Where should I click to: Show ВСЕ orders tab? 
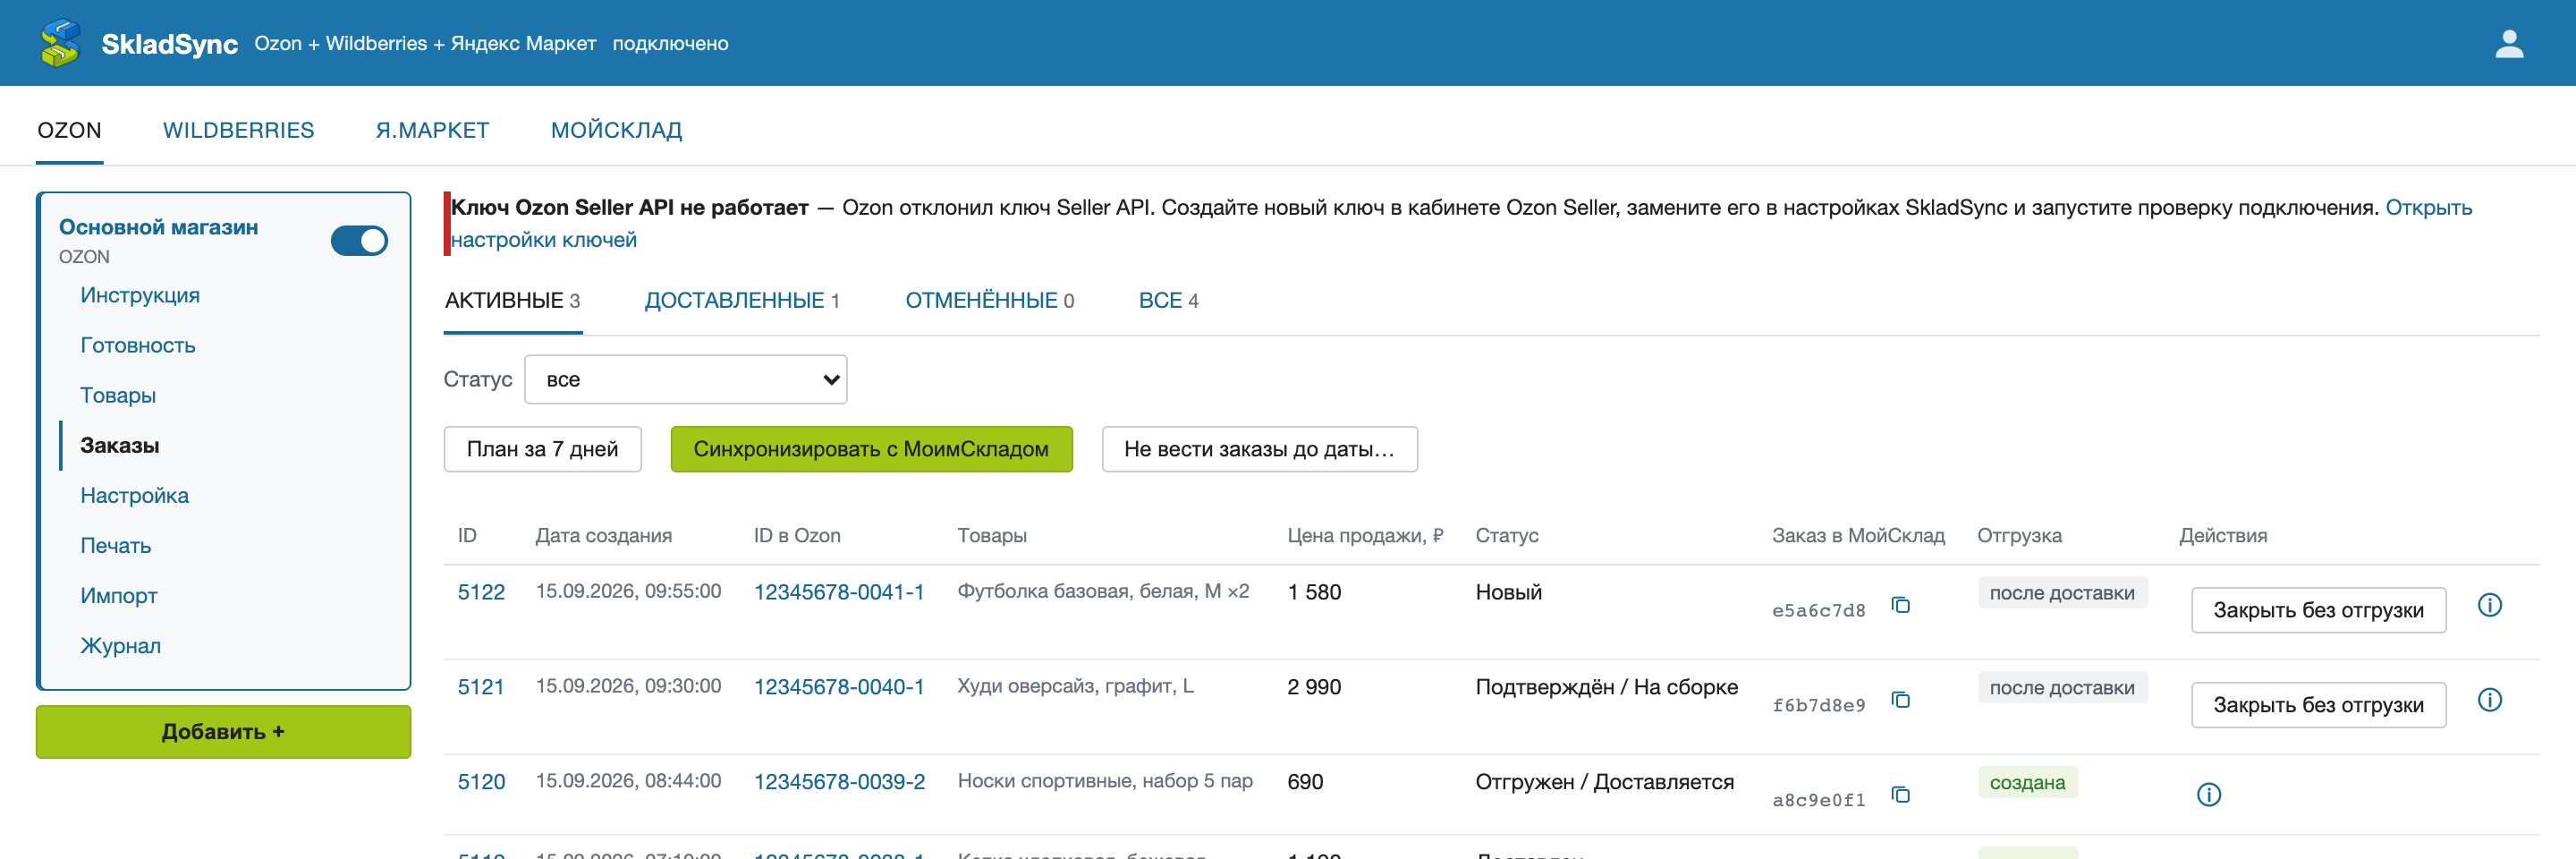click(x=1168, y=301)
